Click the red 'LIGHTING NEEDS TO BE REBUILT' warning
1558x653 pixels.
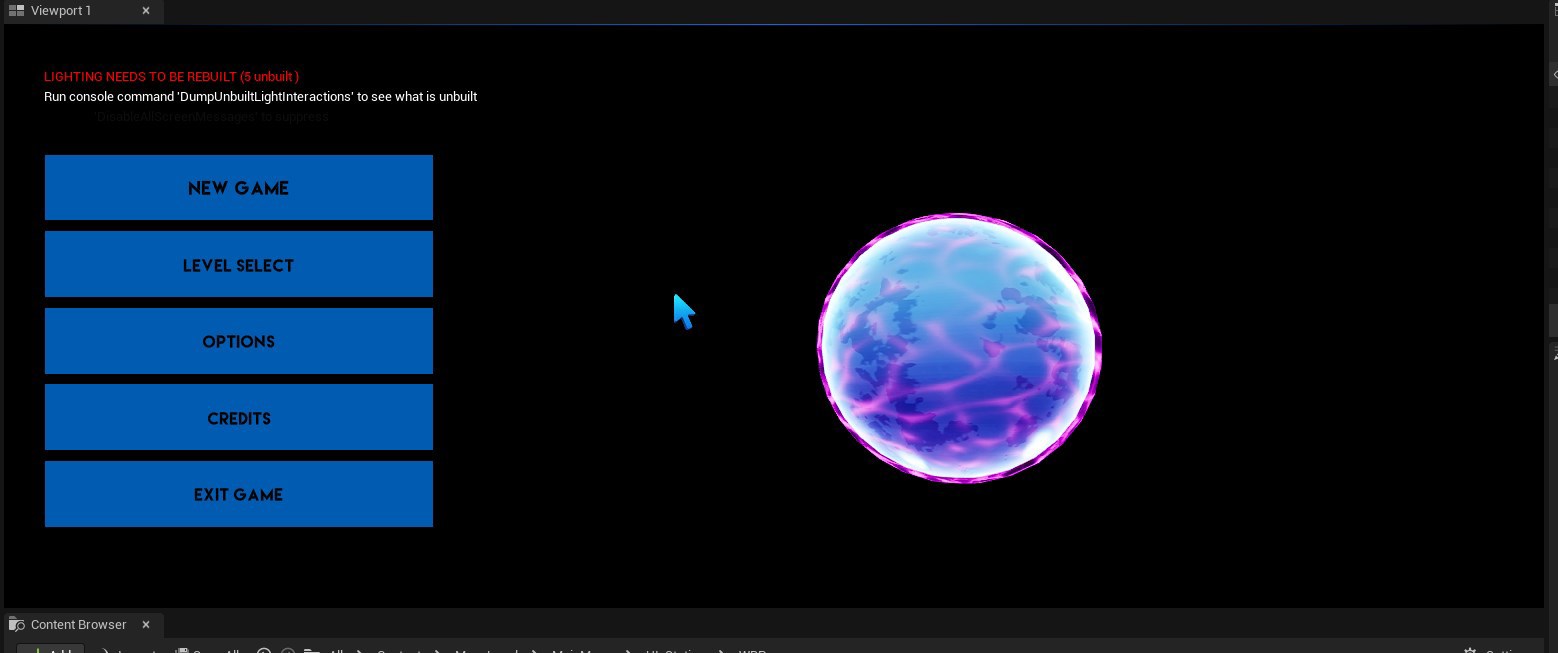[171, 77]
